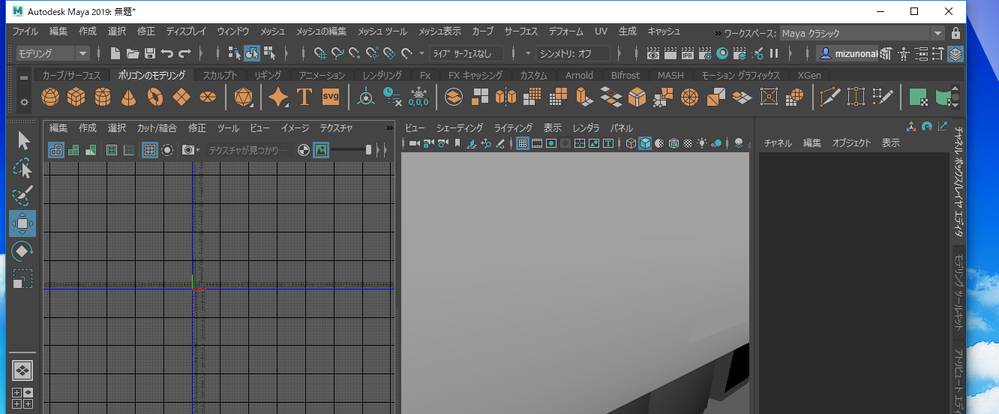The image size is (999, 414).
Task: Open the File menu
Action: [x=25, y=31]
